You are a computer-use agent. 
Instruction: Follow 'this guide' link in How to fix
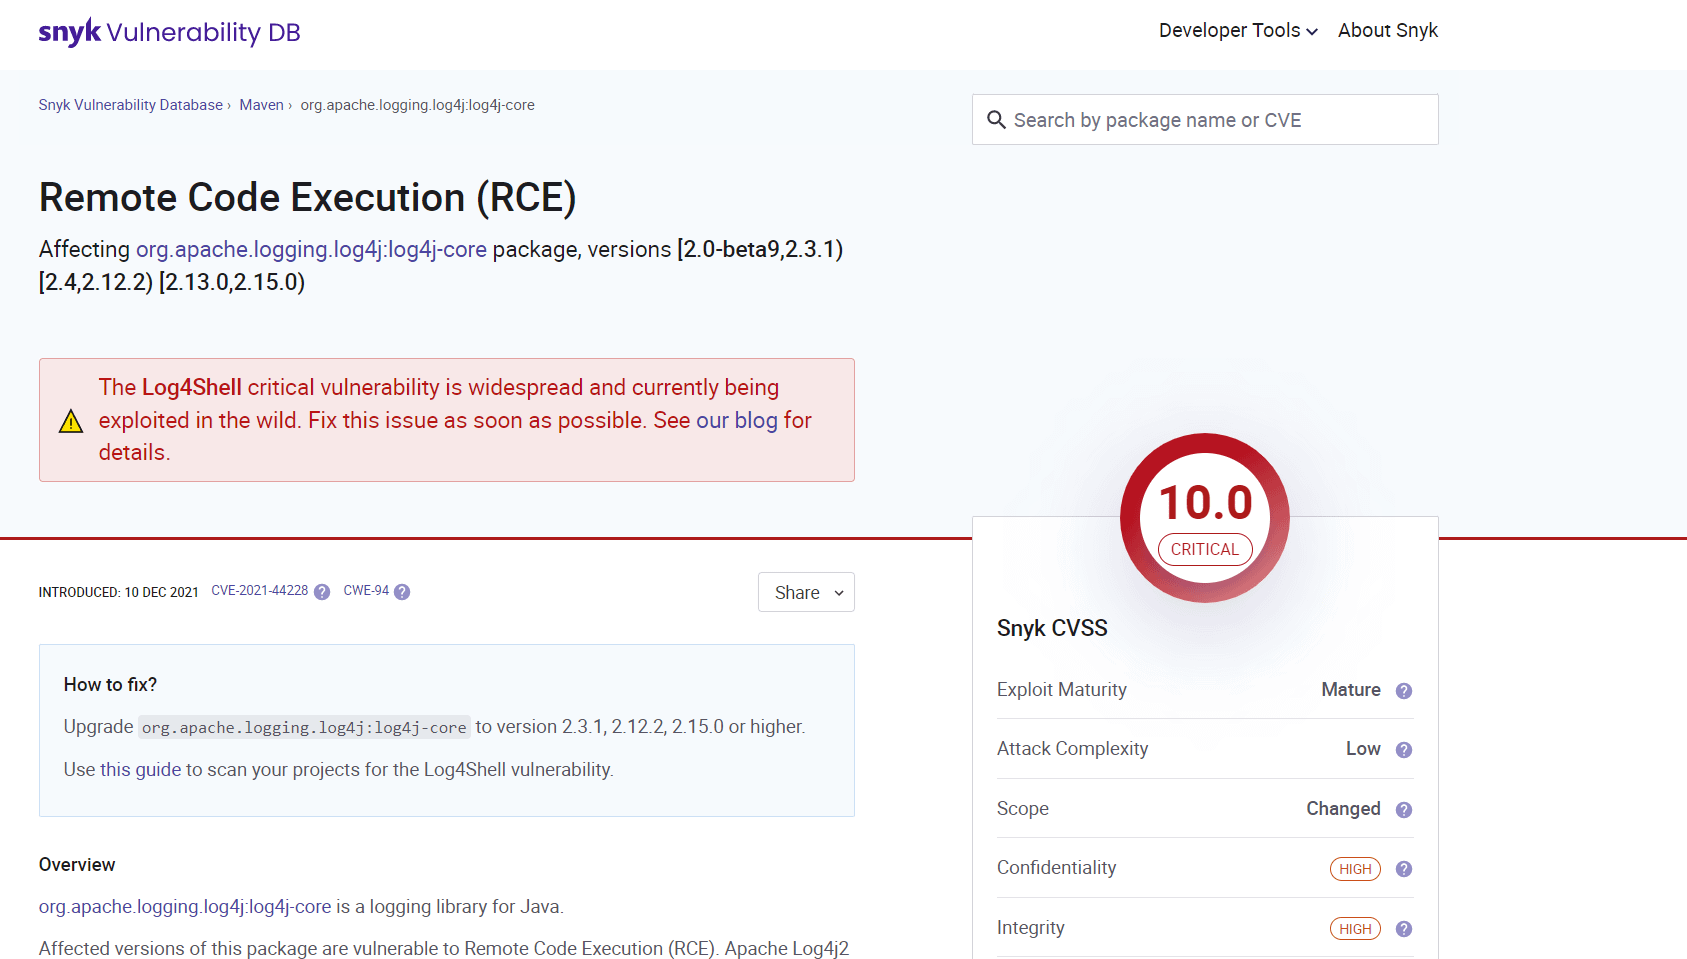coord(140,769)
